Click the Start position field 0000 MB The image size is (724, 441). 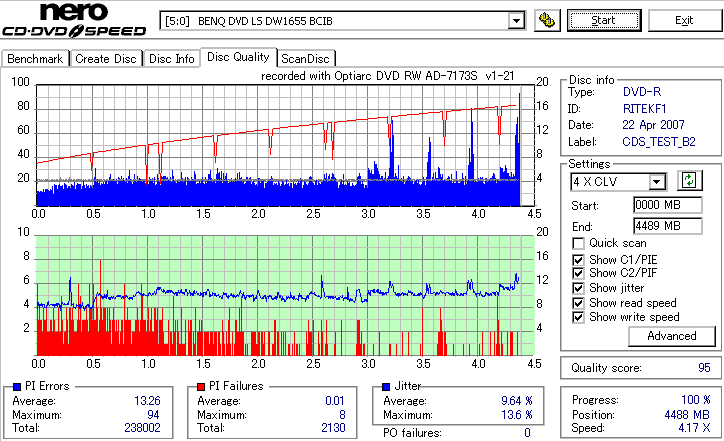point(668,205)
